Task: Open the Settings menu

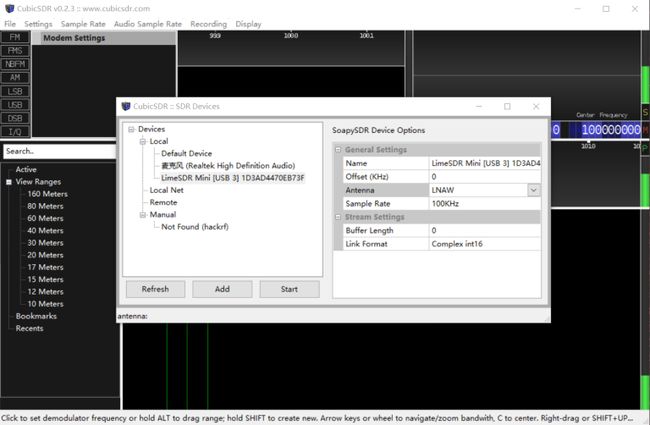Action: 38,24
